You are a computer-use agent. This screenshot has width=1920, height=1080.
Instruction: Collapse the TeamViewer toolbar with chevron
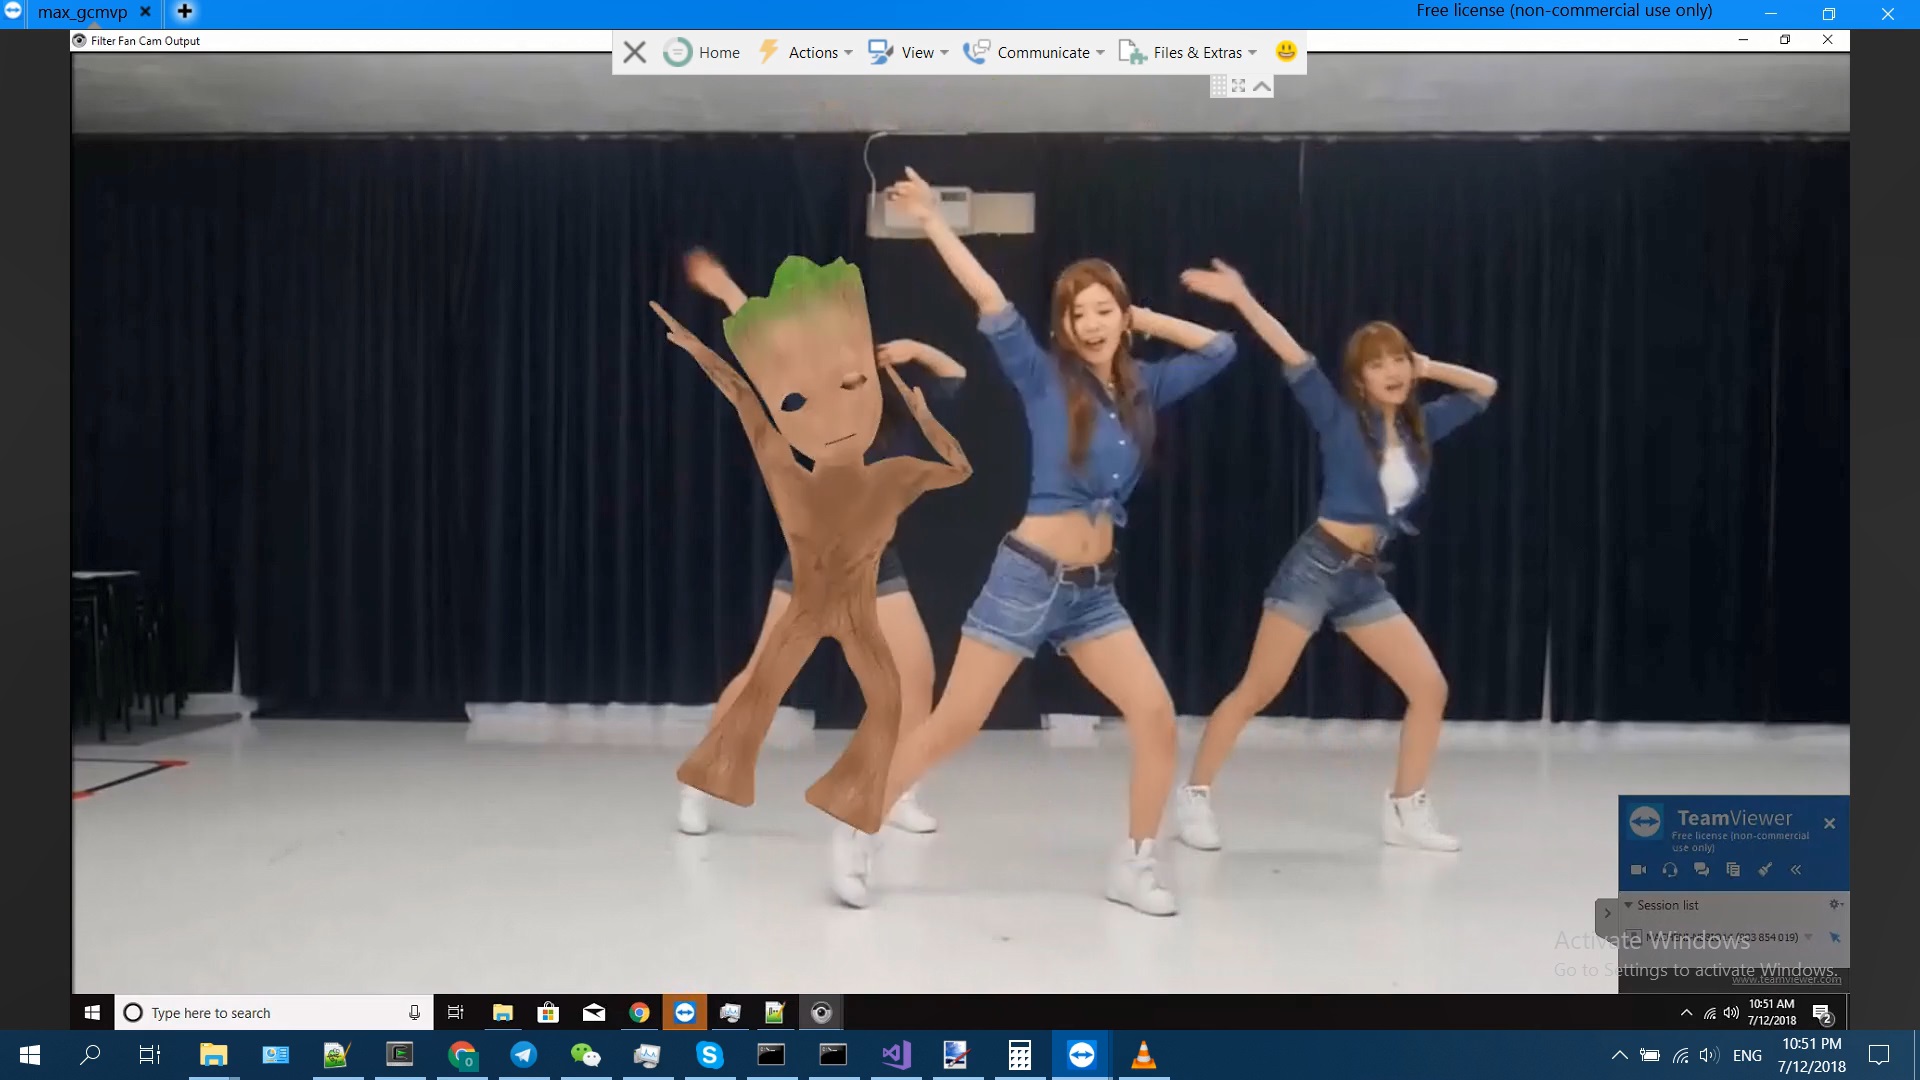pos(1262,87)
